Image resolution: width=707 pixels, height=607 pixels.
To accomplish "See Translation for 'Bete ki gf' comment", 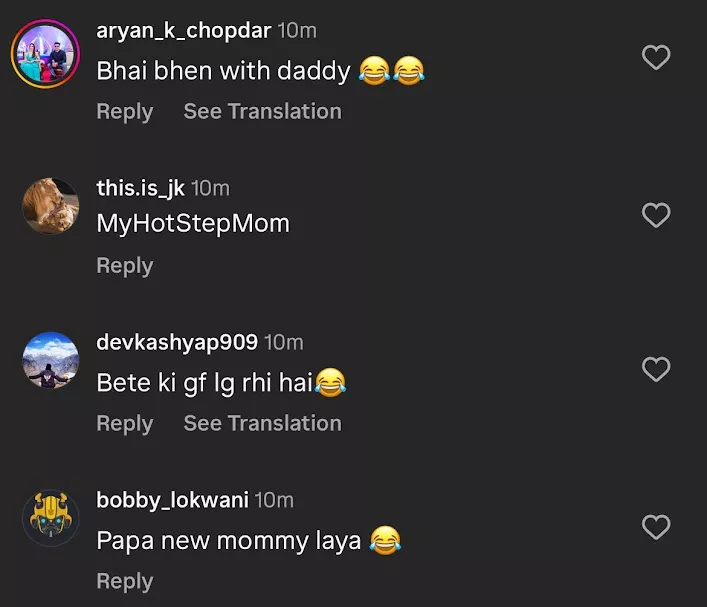I will click(x=262, y=423).
